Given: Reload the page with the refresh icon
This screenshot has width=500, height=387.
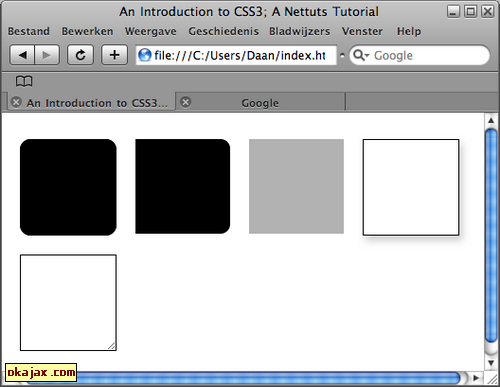Looking at the screenshot, I should 80,55.
